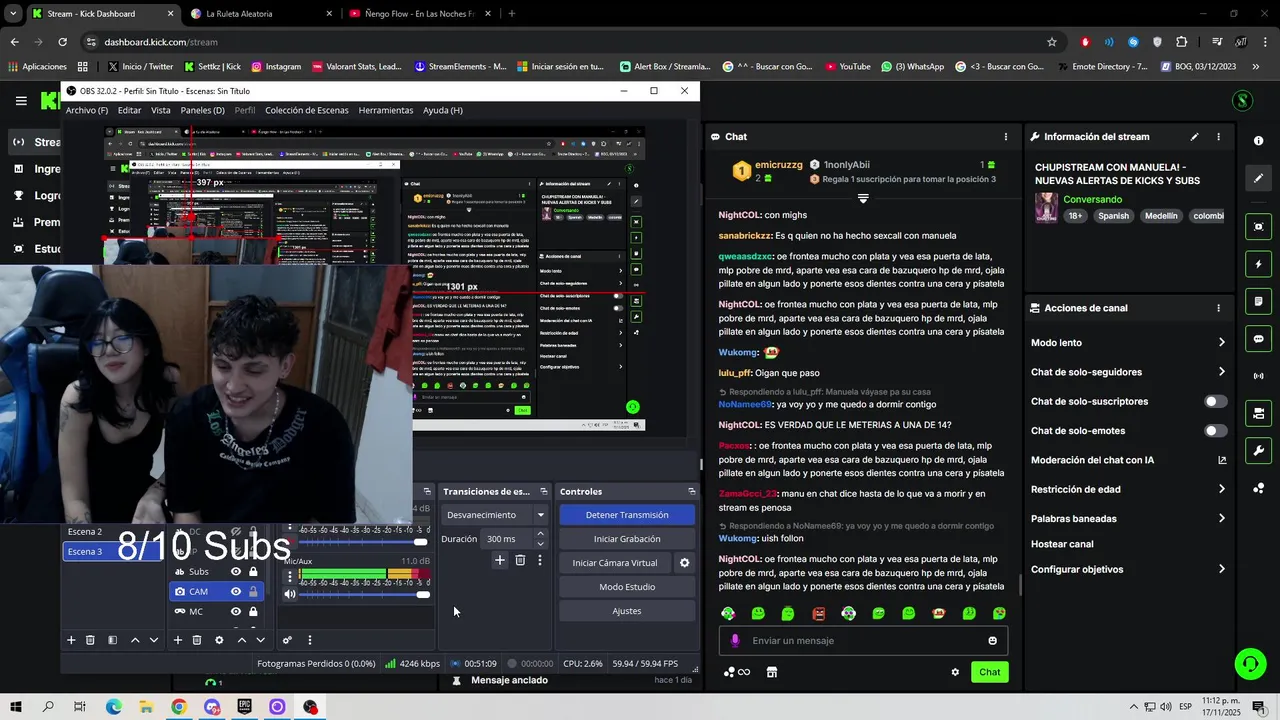Delete the selected scene in OBS
This screenshot has width=1280, height=720.
point(90,640)
